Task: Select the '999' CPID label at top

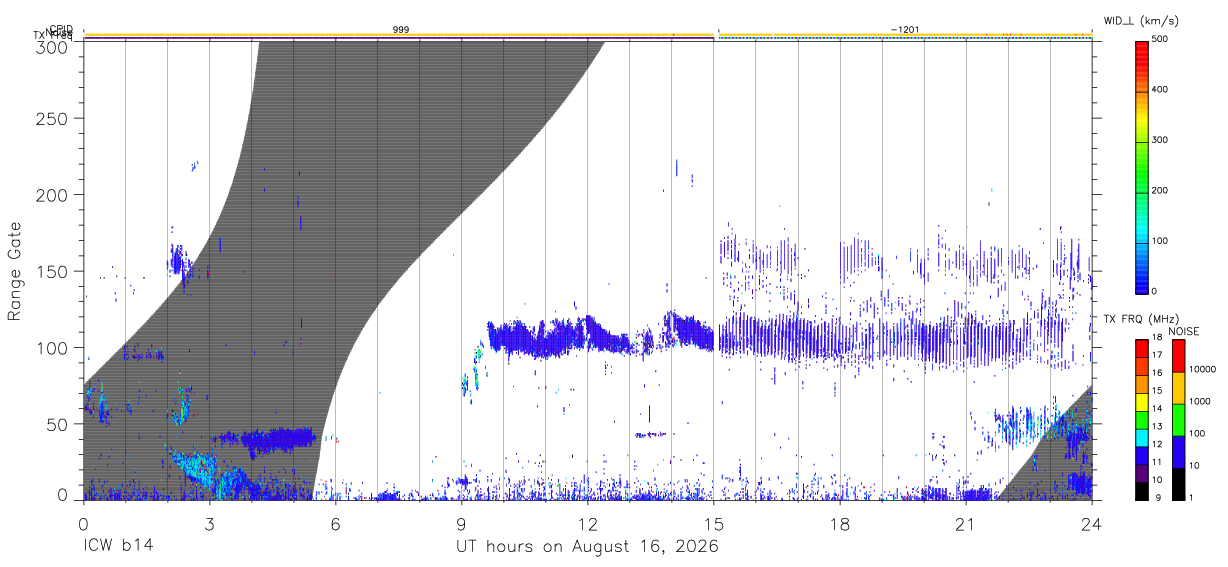Action: coord(400,31)
